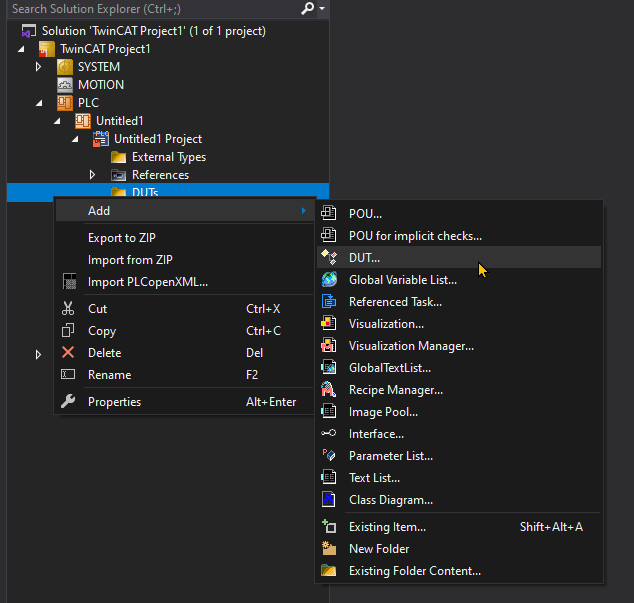
Task: Click the Visualization Manager icon
Action: point(329,345)
